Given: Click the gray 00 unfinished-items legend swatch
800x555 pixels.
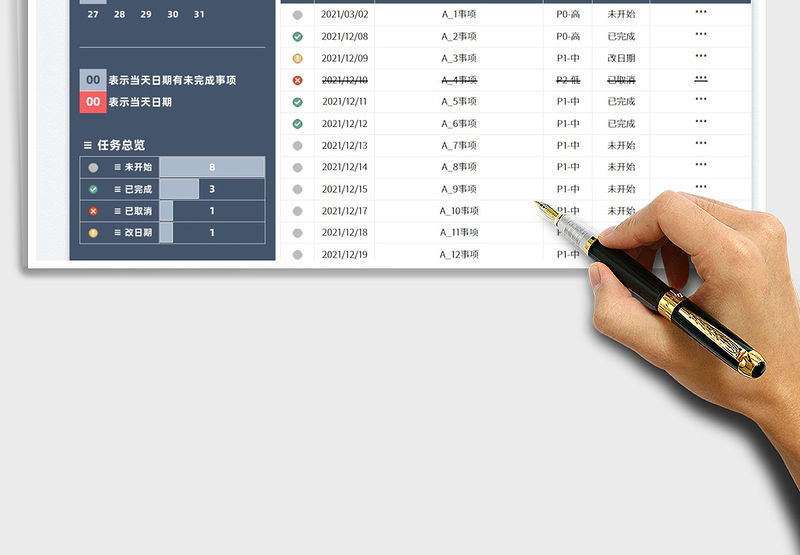Looking at the screenshot, I should point(93,80).
